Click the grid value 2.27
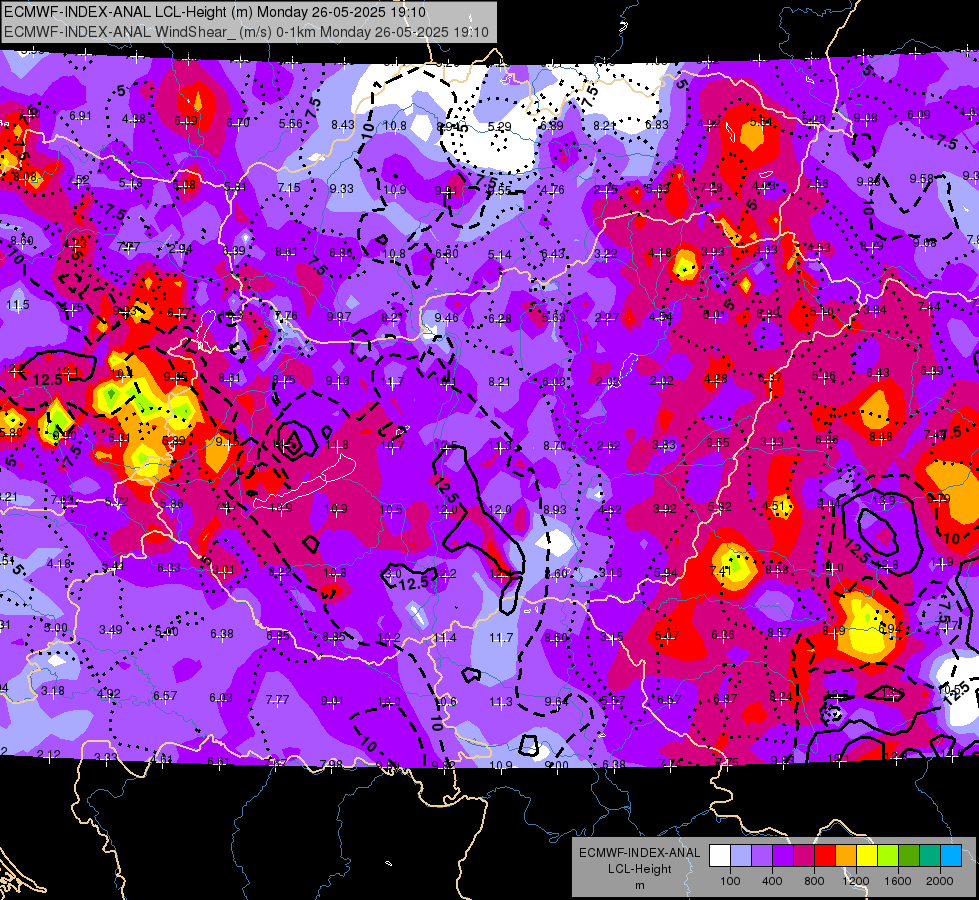Image resolution: width=979 pixels, height=900 pixels. point(607,318)
